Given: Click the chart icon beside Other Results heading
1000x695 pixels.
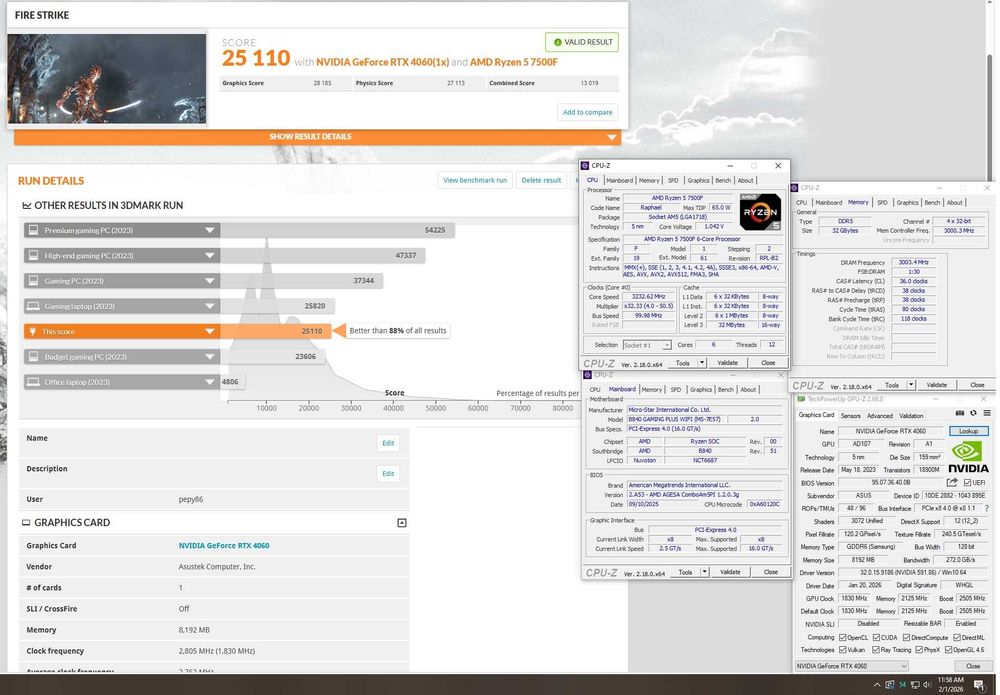Looking at the screenshot, I should [26, 205].
